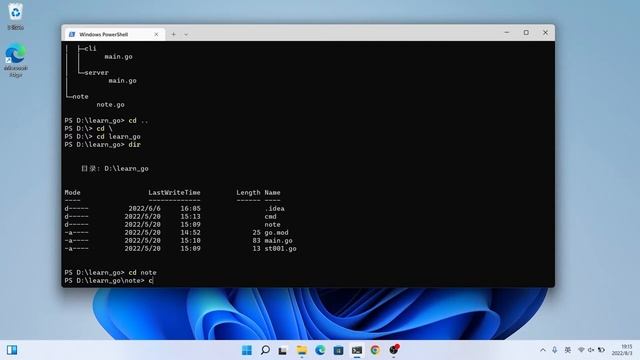Open File Explorer from taskbar
Viewport: 640px width, 360px height.
coord(302,350)
